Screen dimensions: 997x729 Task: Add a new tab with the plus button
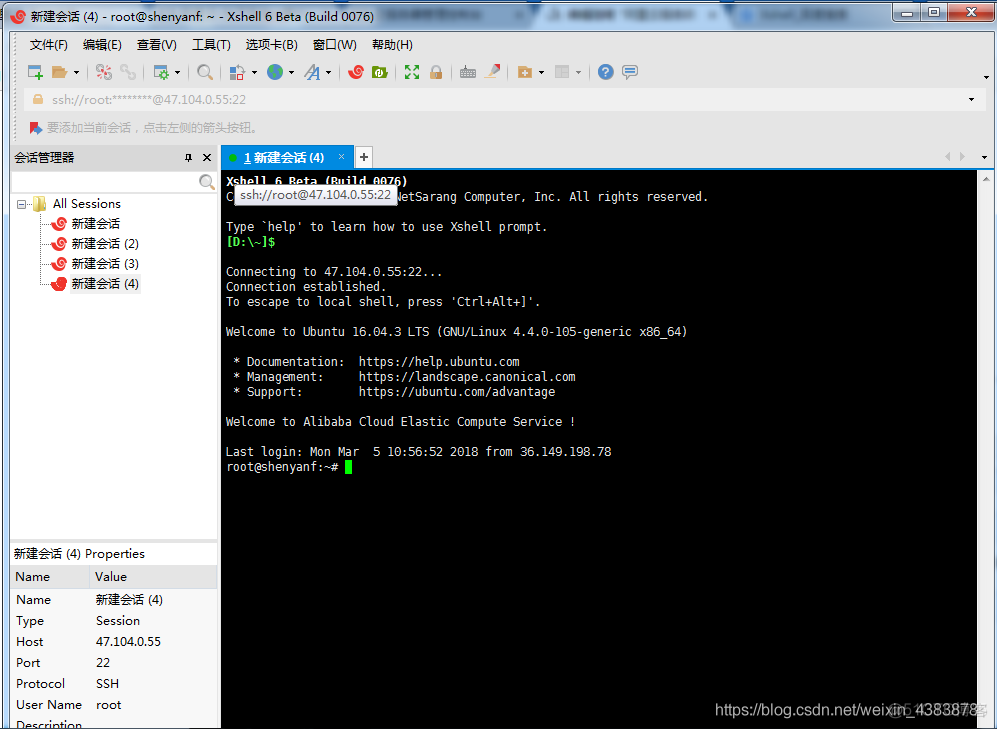364,157
